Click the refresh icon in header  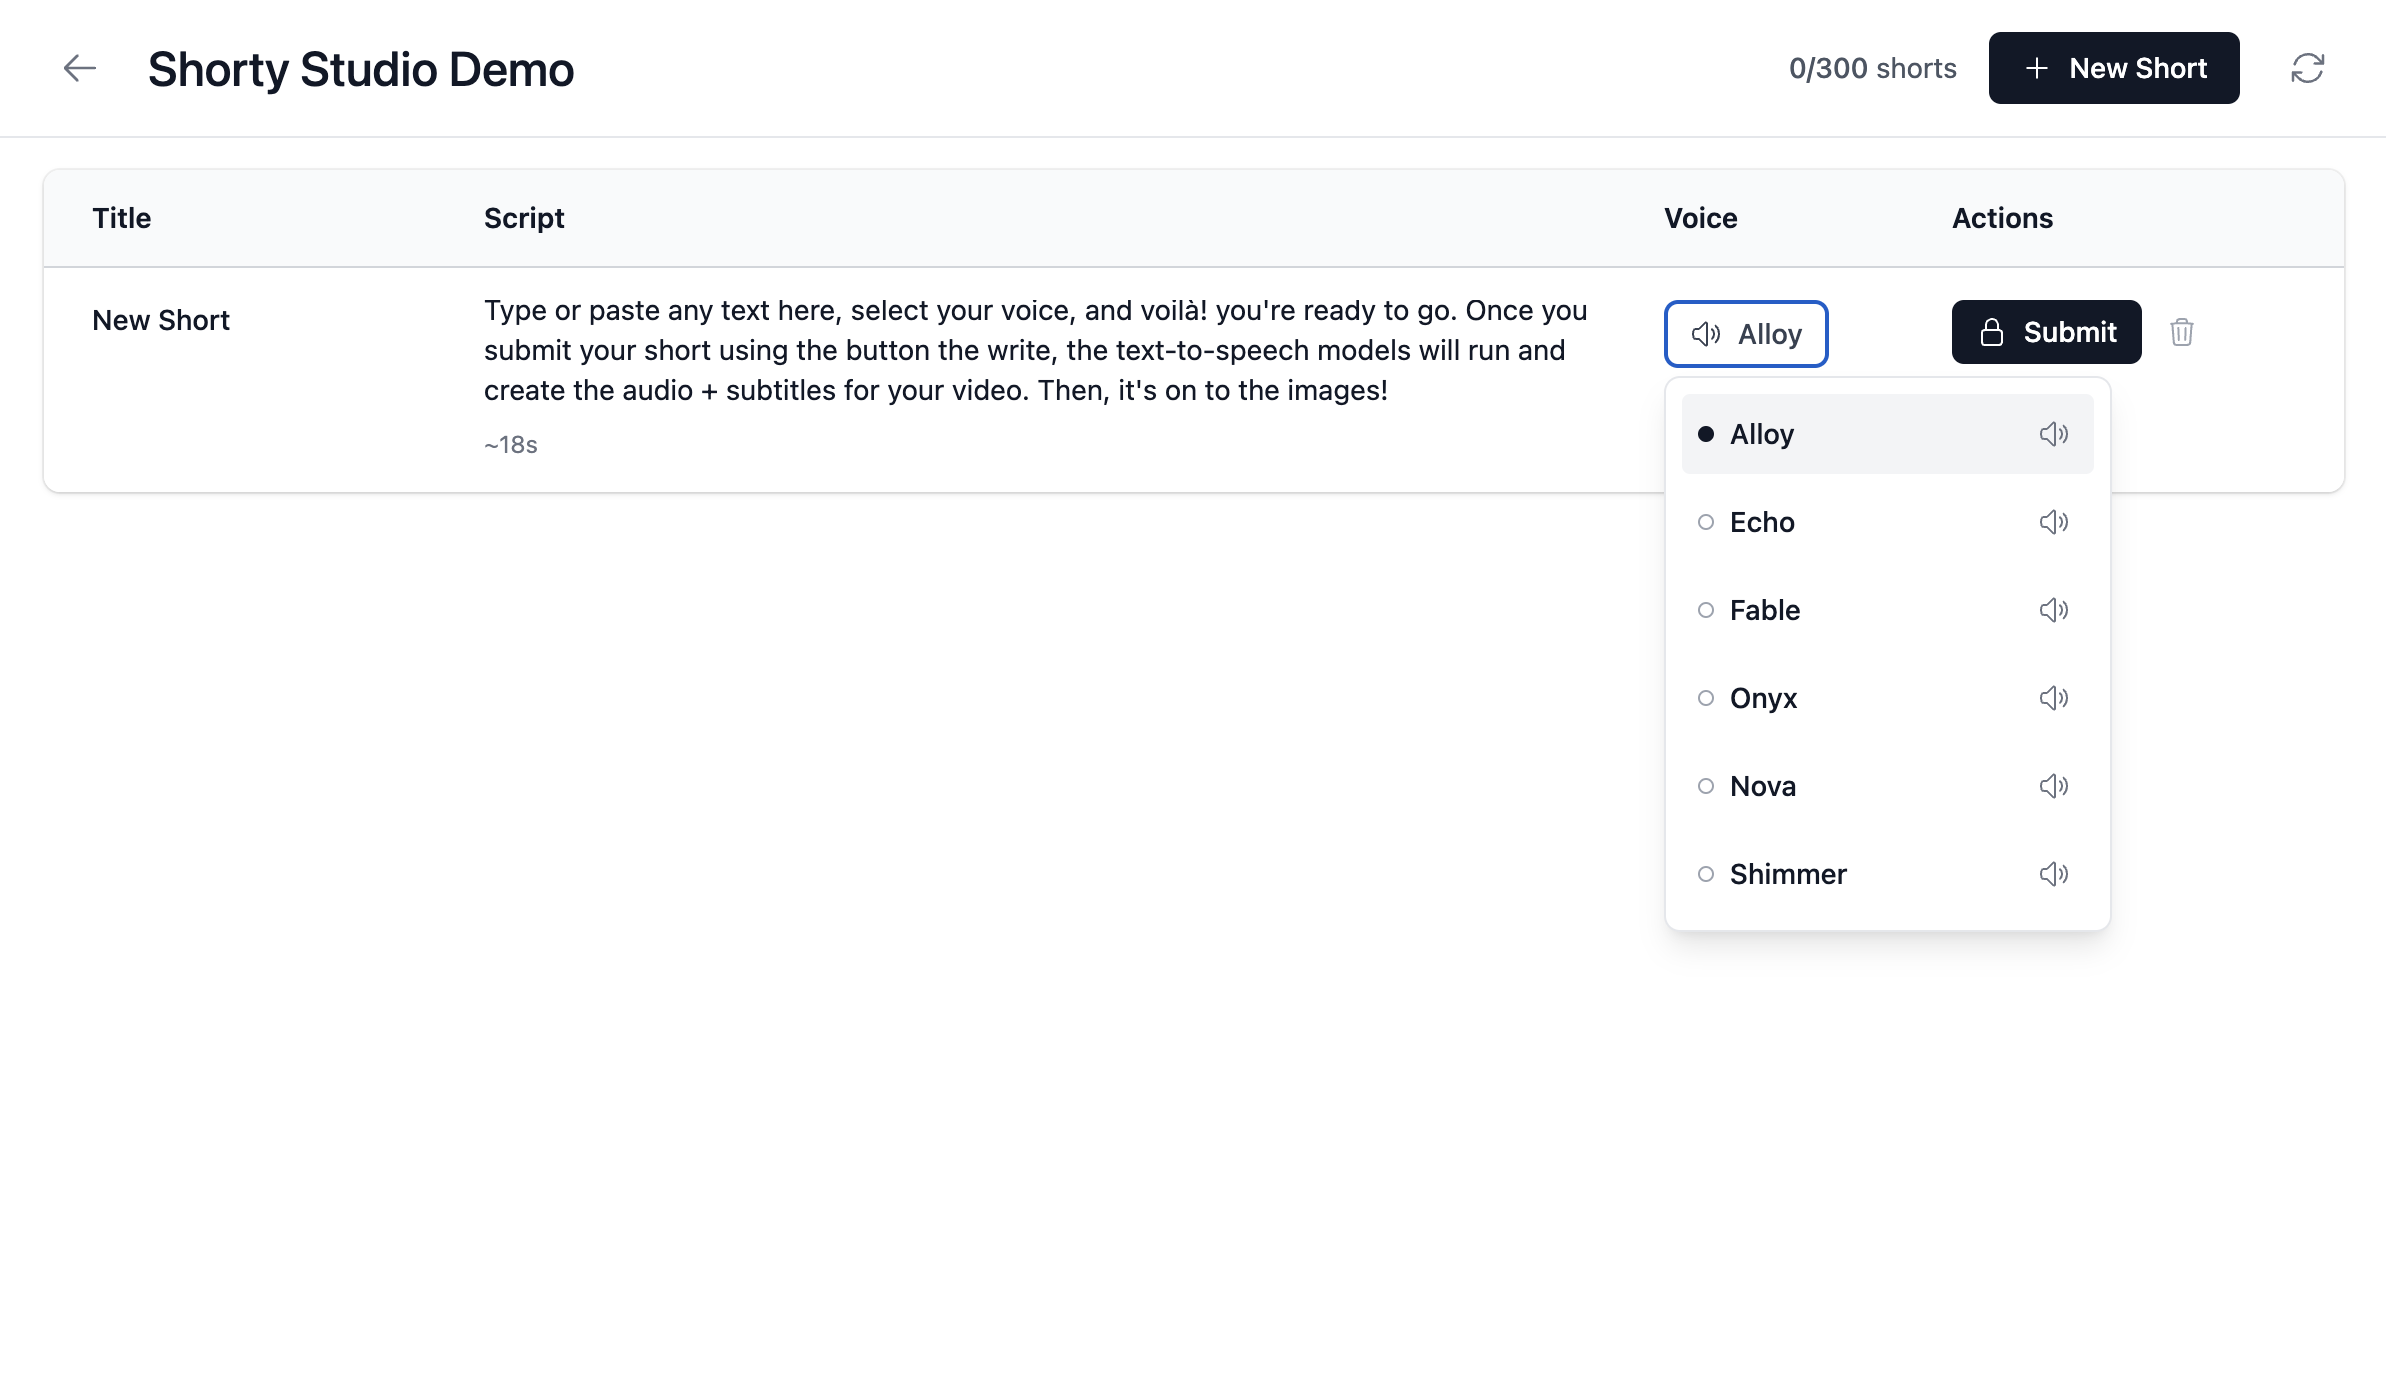2307,68
